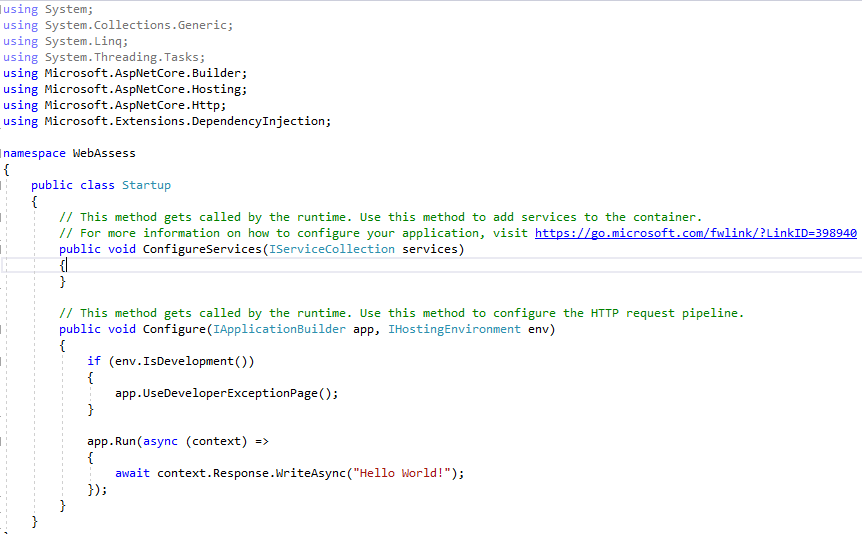Click 'Response' in context.Response.WriteAsync

tap(241, 474)
